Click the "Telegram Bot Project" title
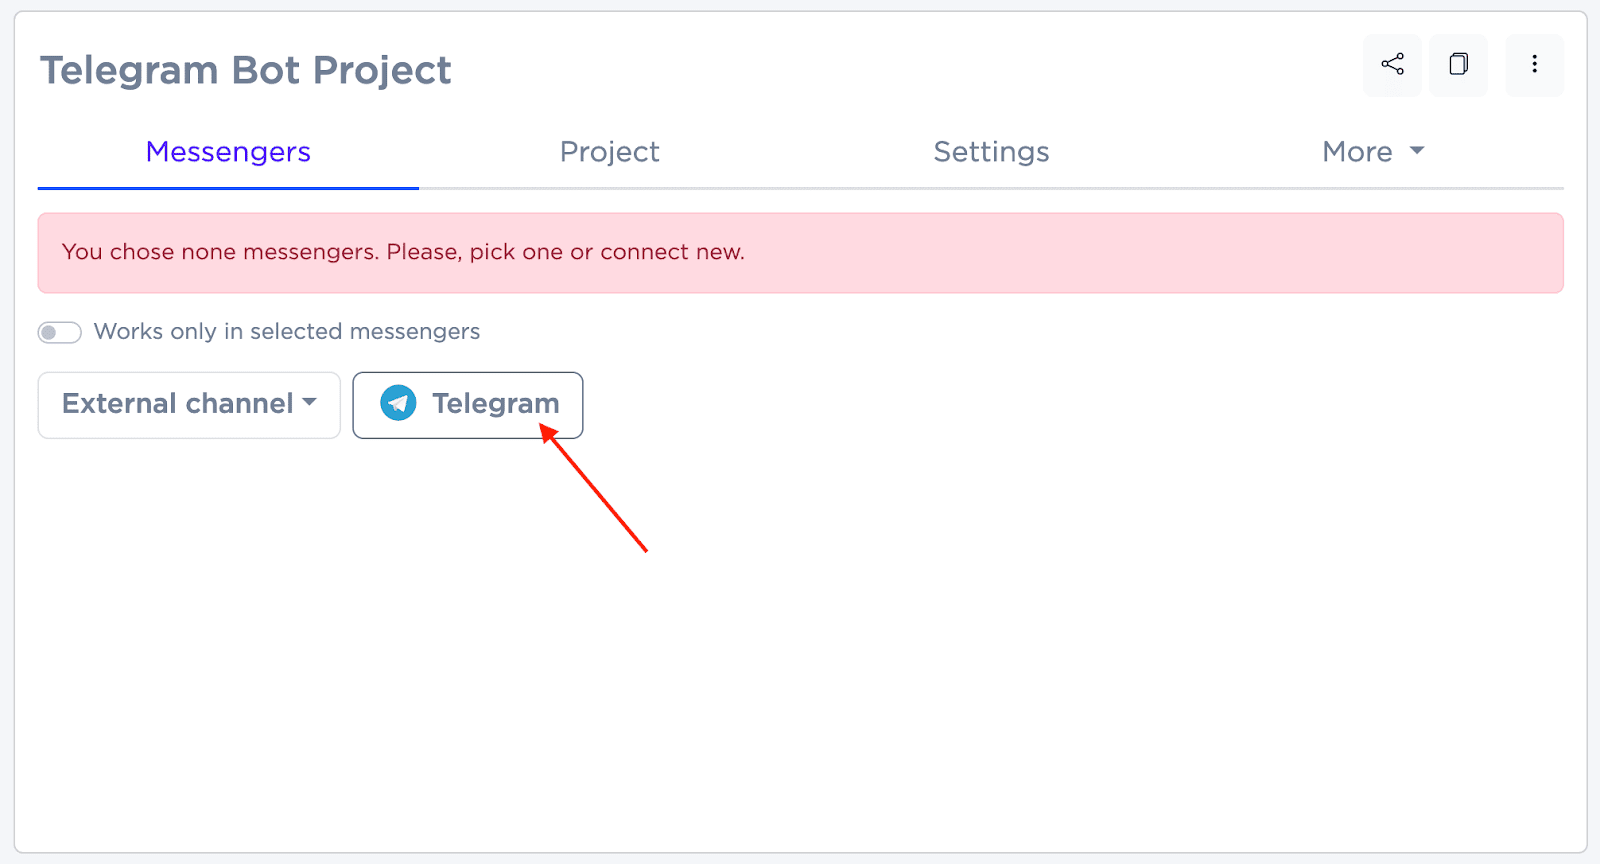Viewport: 1600px width, 864px height. tap(246, 71)
